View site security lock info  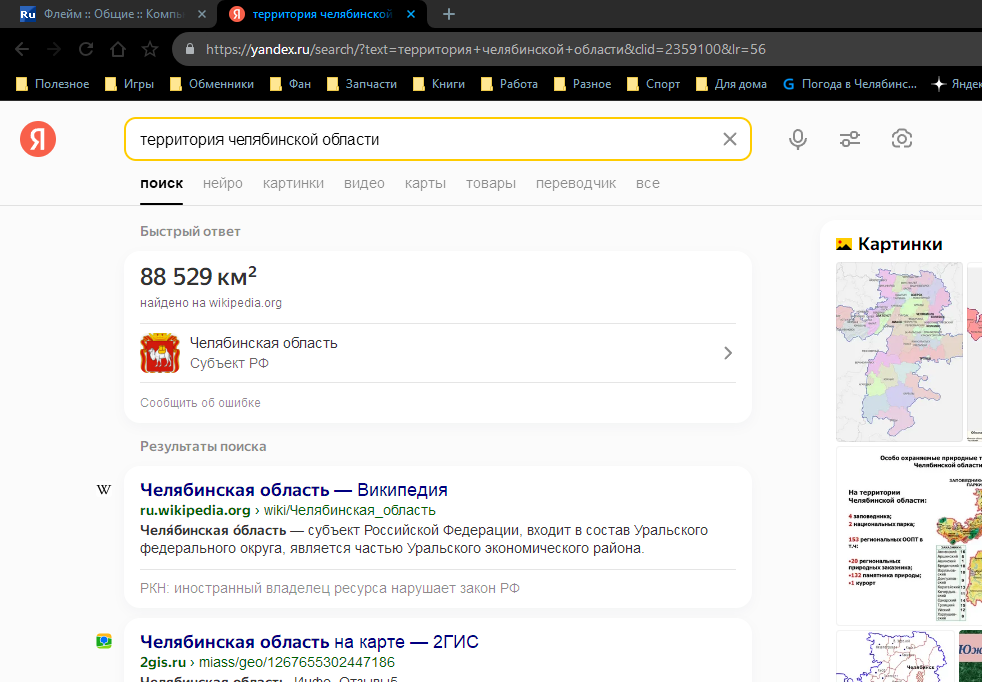(x=190, y=49)
